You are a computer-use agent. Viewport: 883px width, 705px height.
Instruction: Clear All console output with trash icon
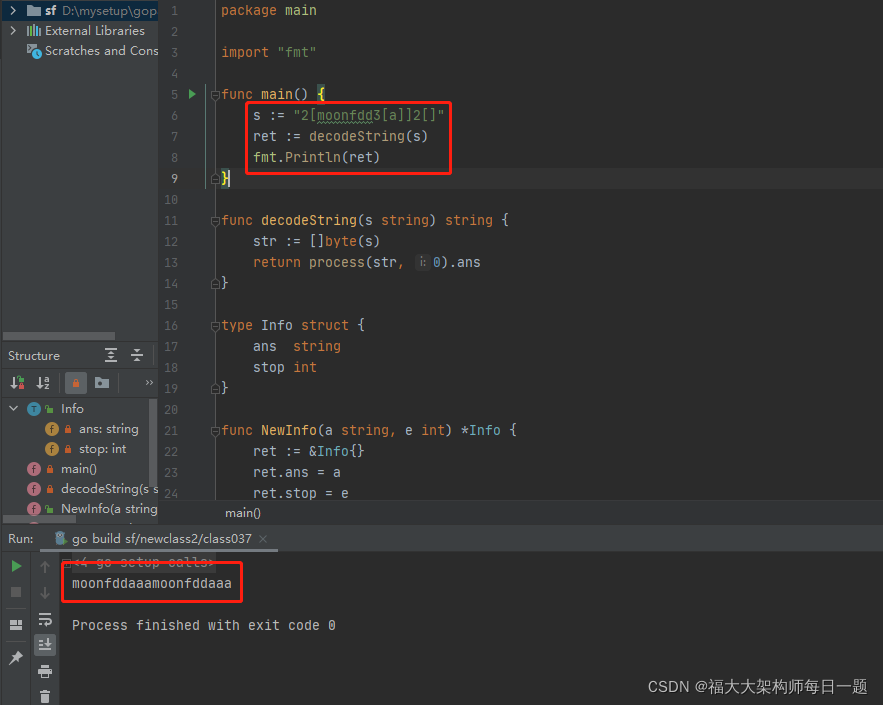click(x=45, y=697)
